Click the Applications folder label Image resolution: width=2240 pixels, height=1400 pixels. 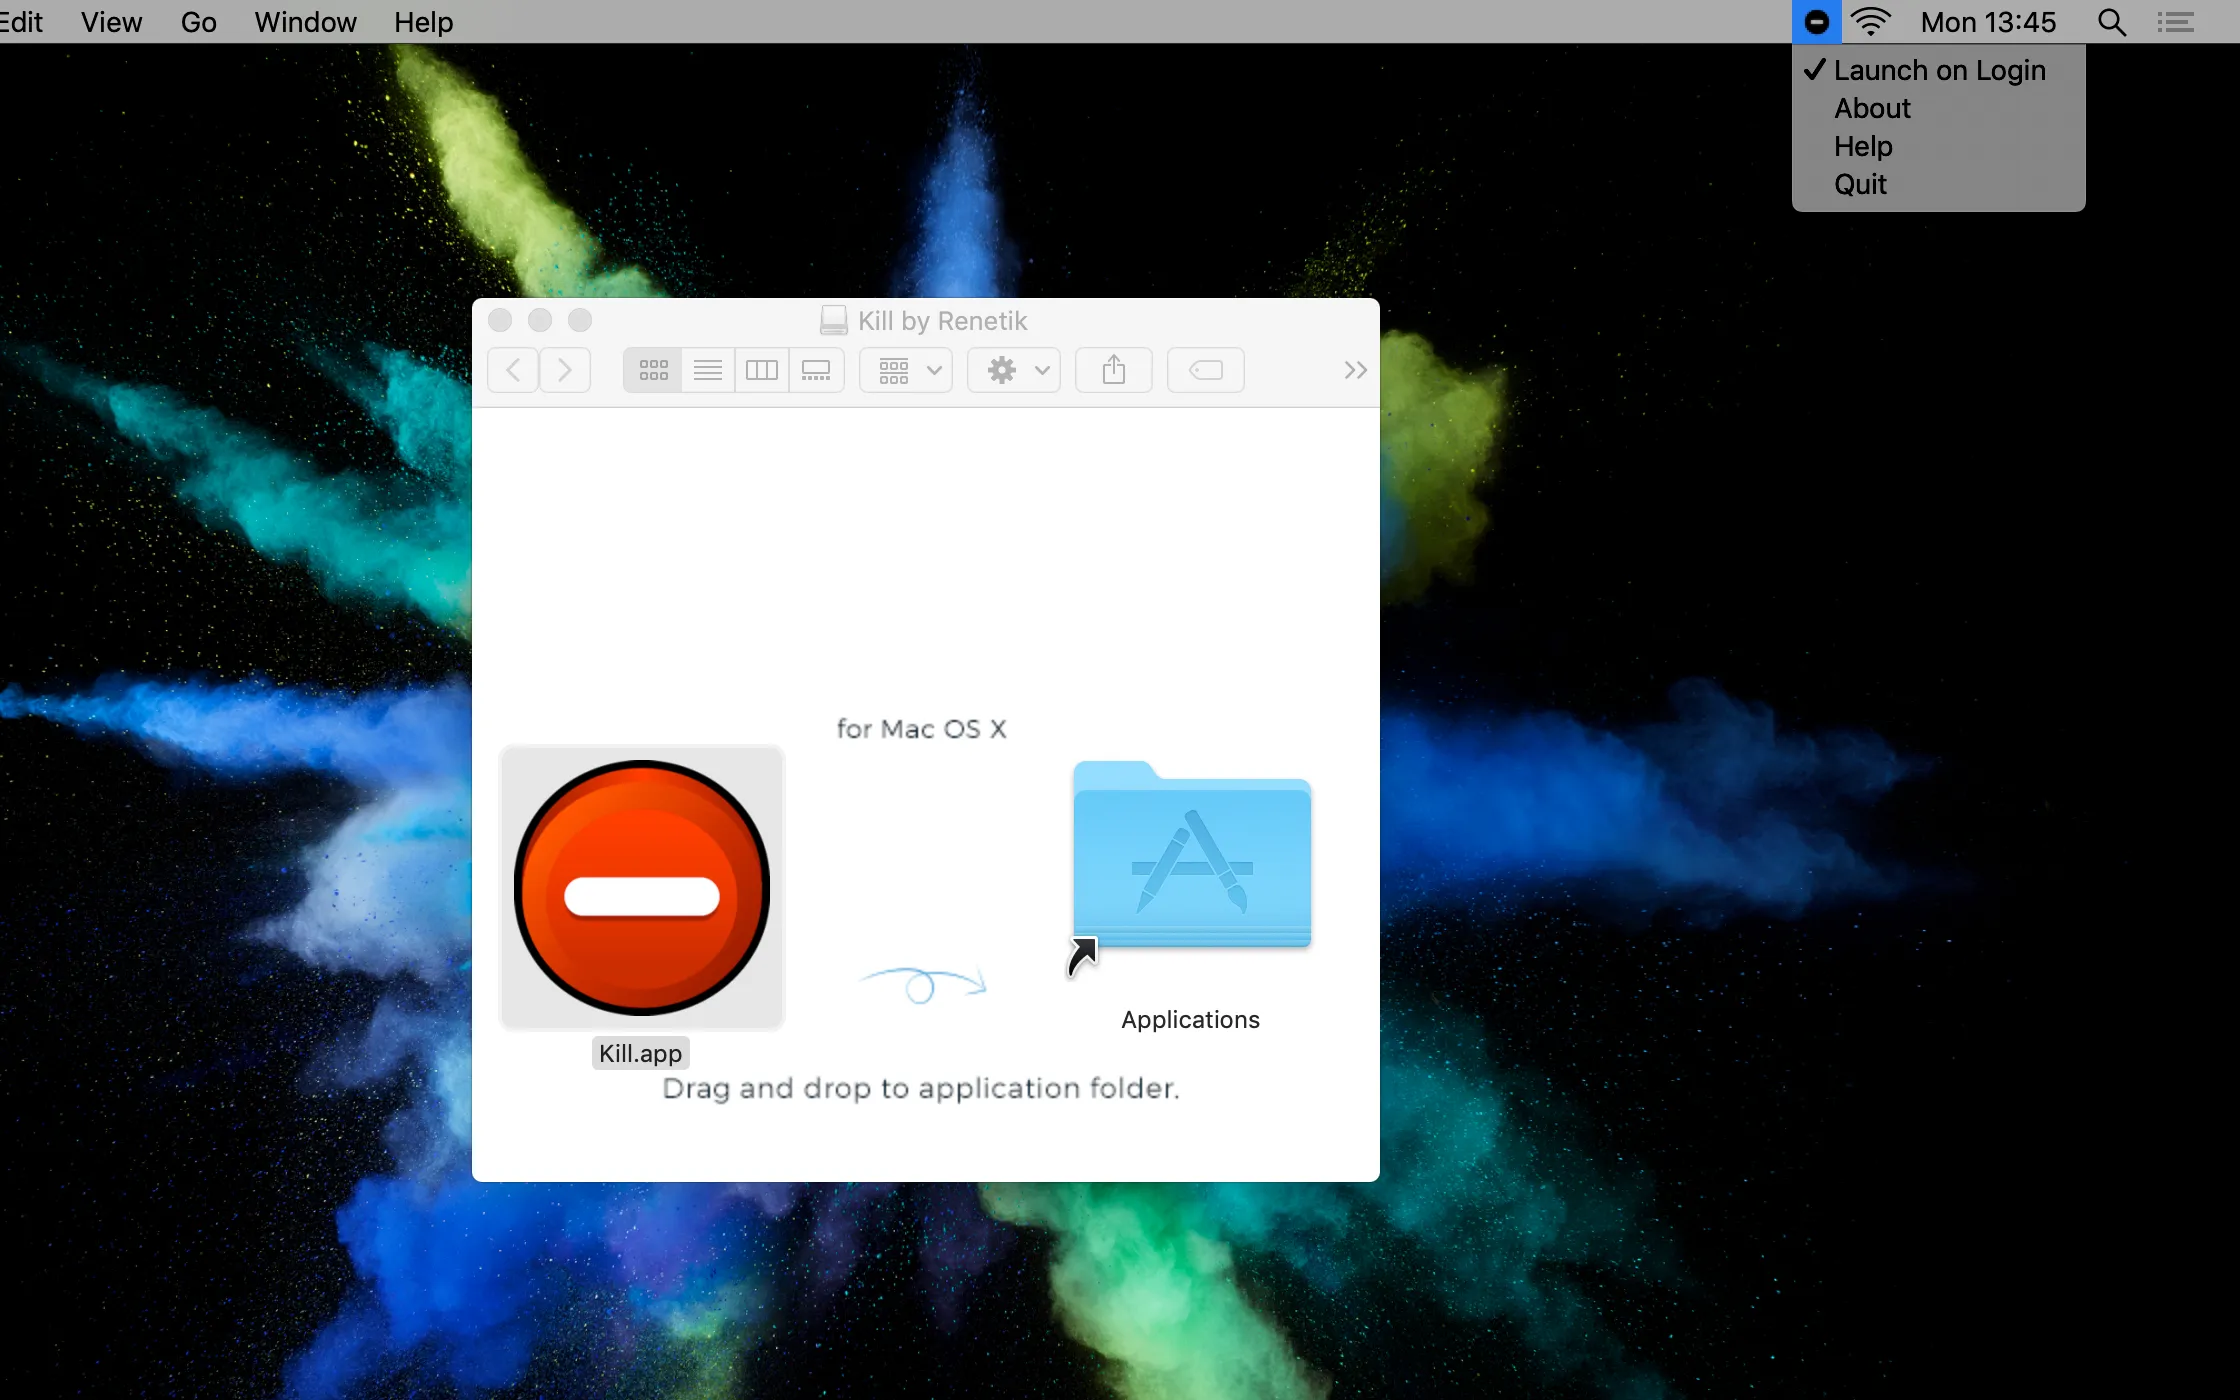tap(1190, 1019)
